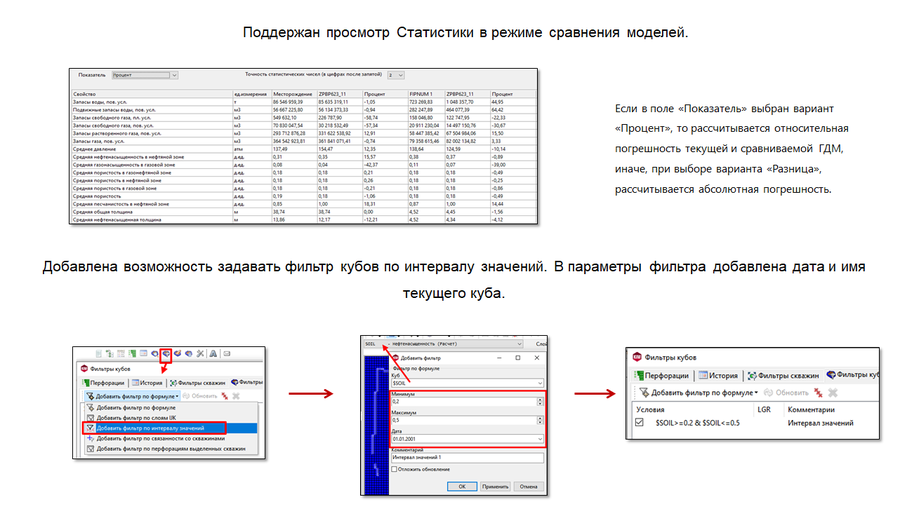Click the highlighted 'Добавить фильтр по формуле' dropdown button
This screenshot has height=523, width=900.
(133, 396)
